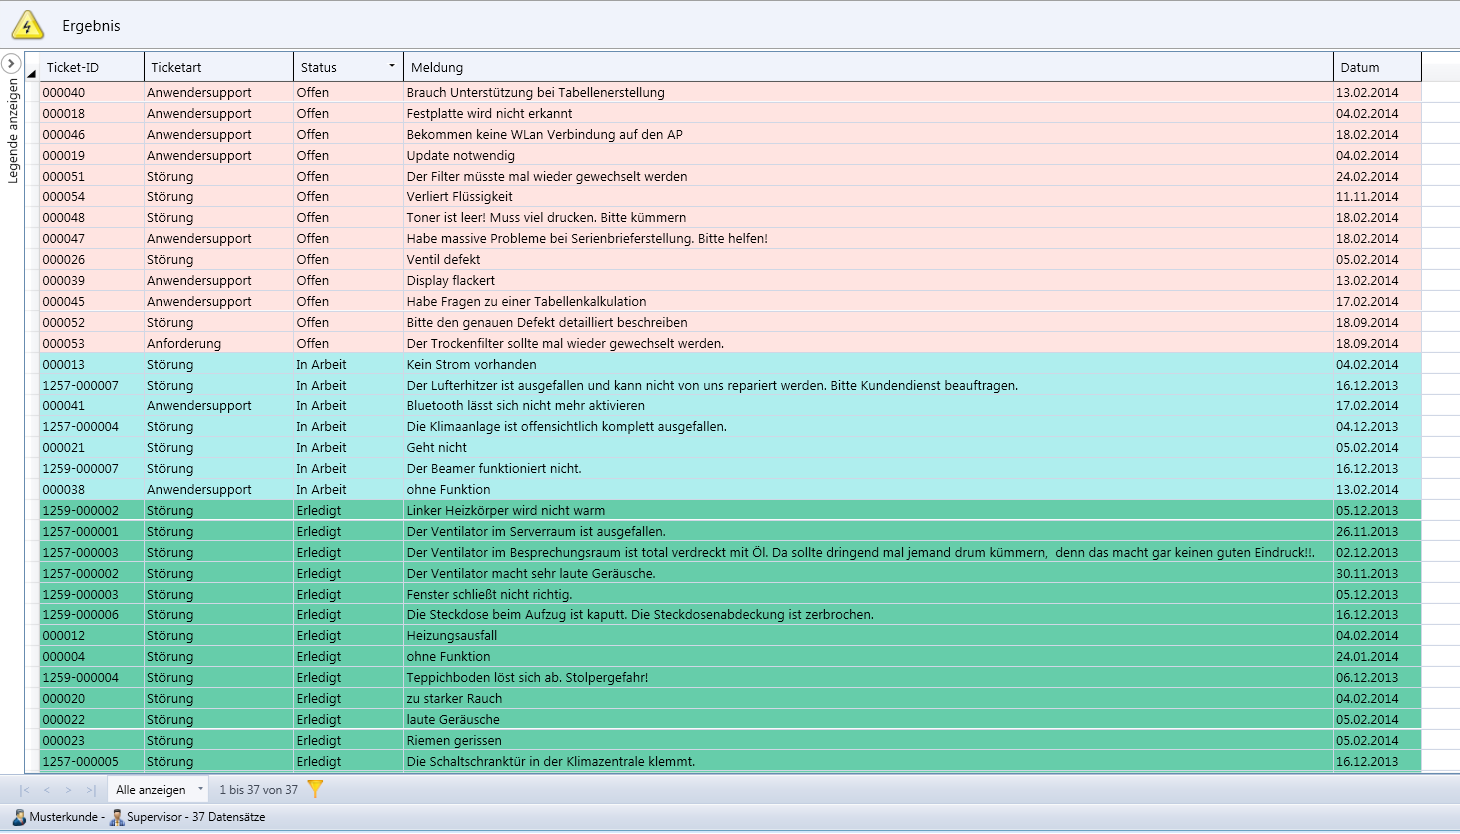Click the Ergebnis panel title
1460x834 pixels.
point(91,26)
